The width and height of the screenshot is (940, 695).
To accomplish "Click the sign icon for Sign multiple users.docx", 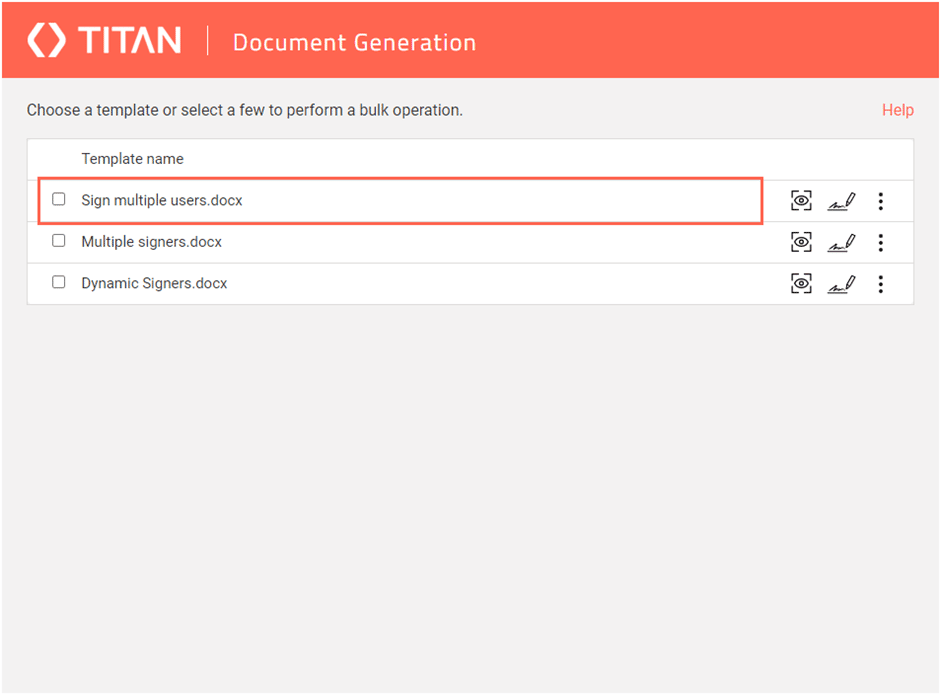I will click(x=842, y=201).
